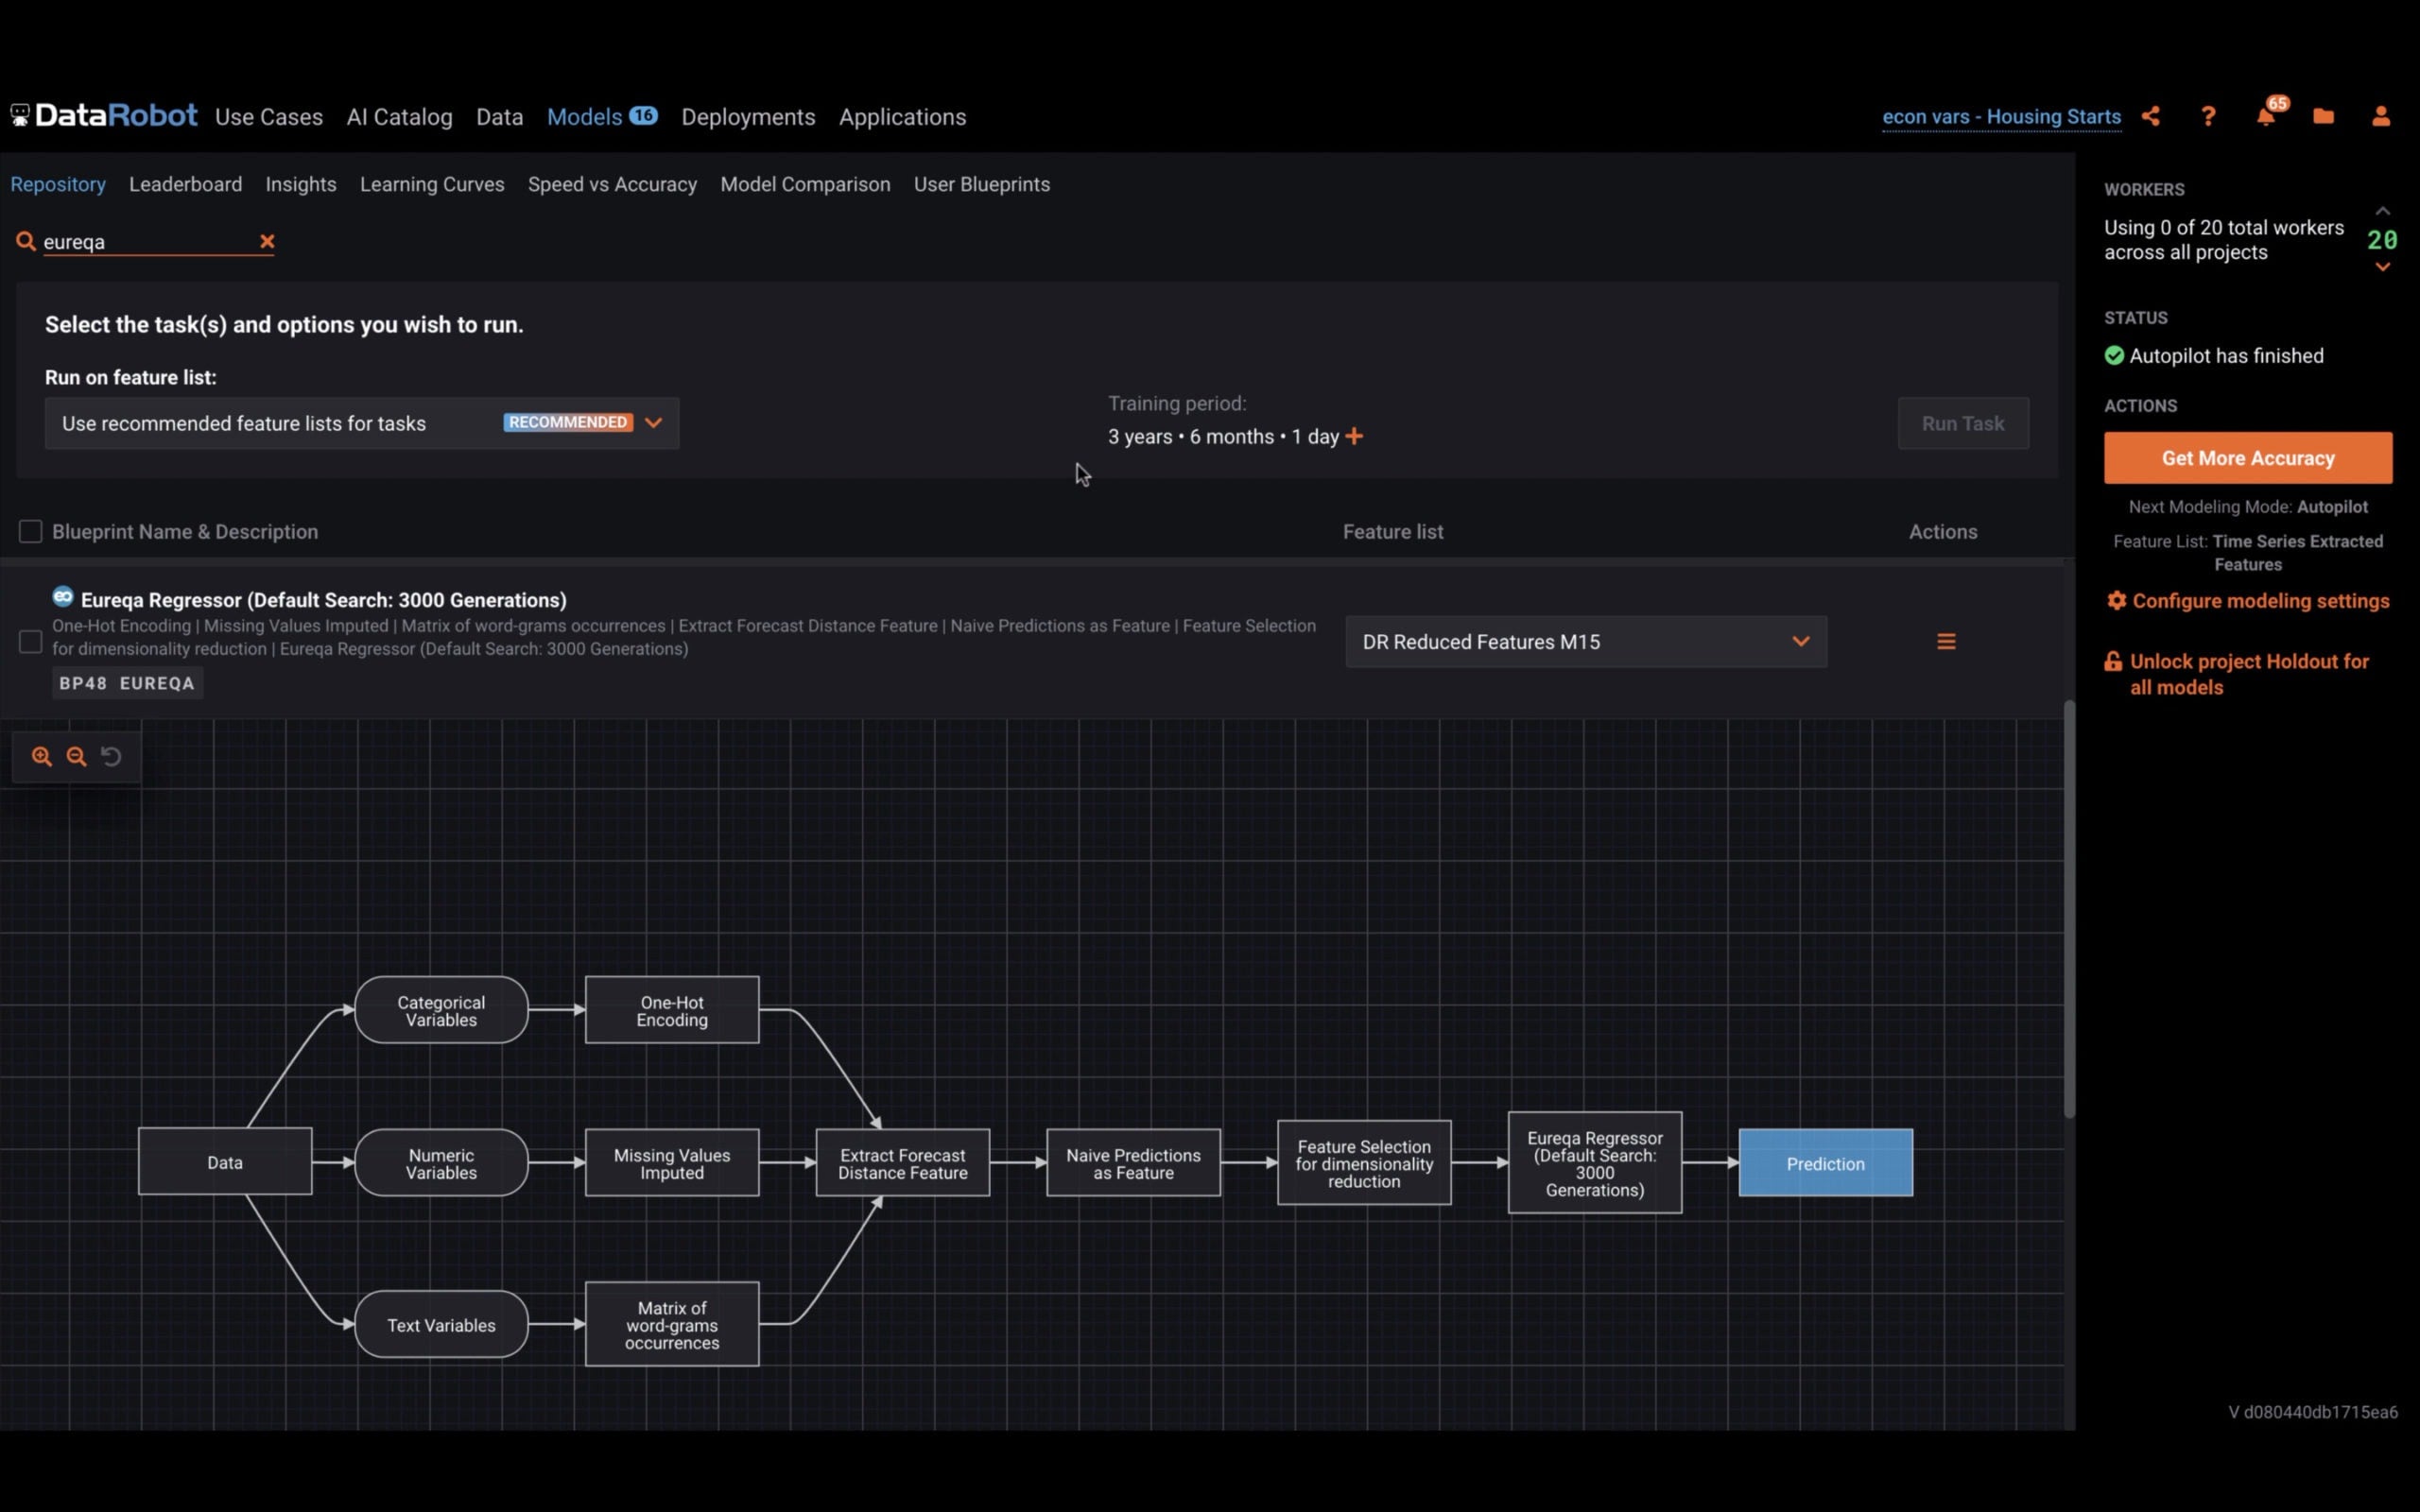This screenshot has height=1512, width=2420.
Task: Go to the Data tab
Action: (500, 117)
